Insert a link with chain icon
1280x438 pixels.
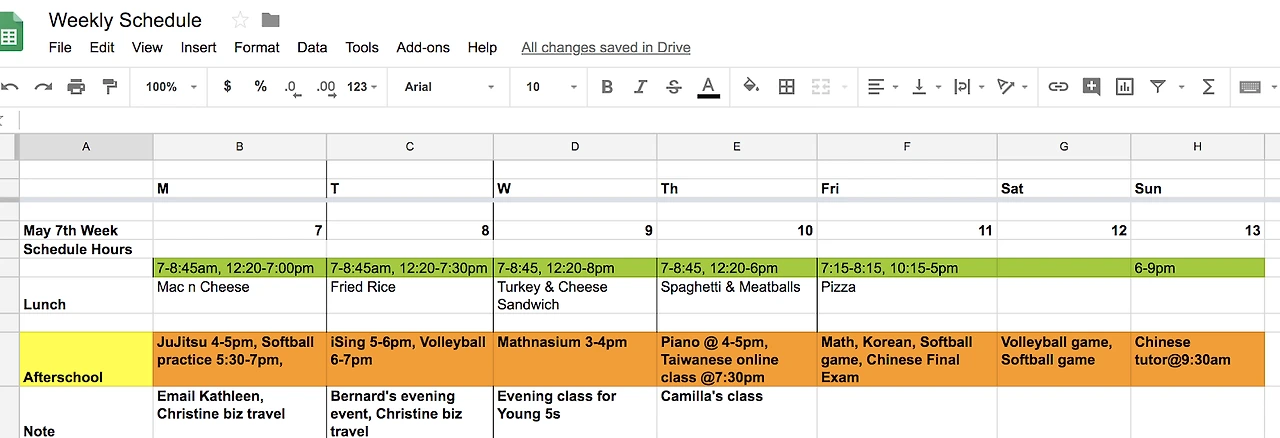[x=1058, y=87]
